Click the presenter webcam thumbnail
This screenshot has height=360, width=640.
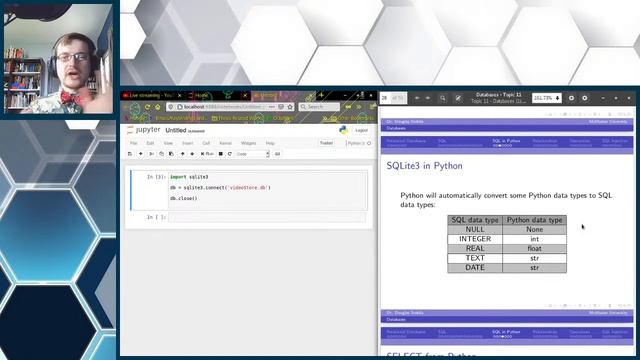[x=58, y=58]
